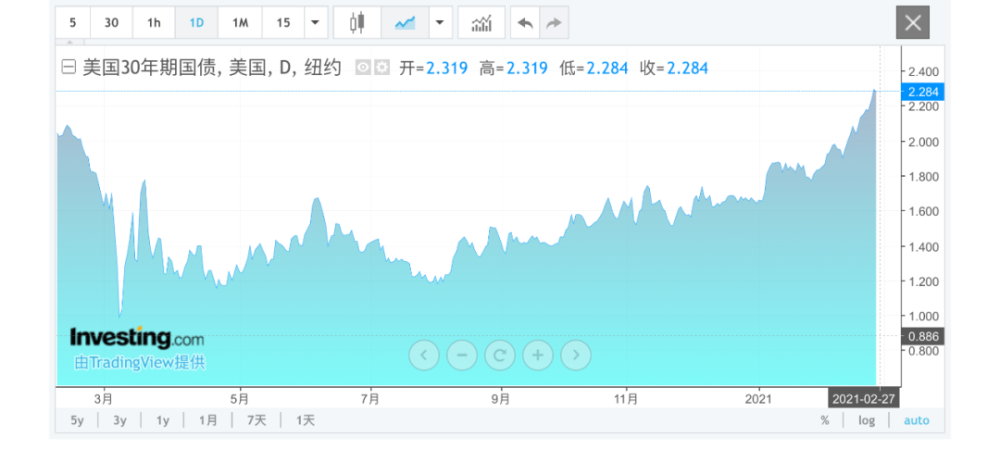Click the 收=2.284 close value
This screenshot has height=462, width=1000.
click(x=674, y=68)
